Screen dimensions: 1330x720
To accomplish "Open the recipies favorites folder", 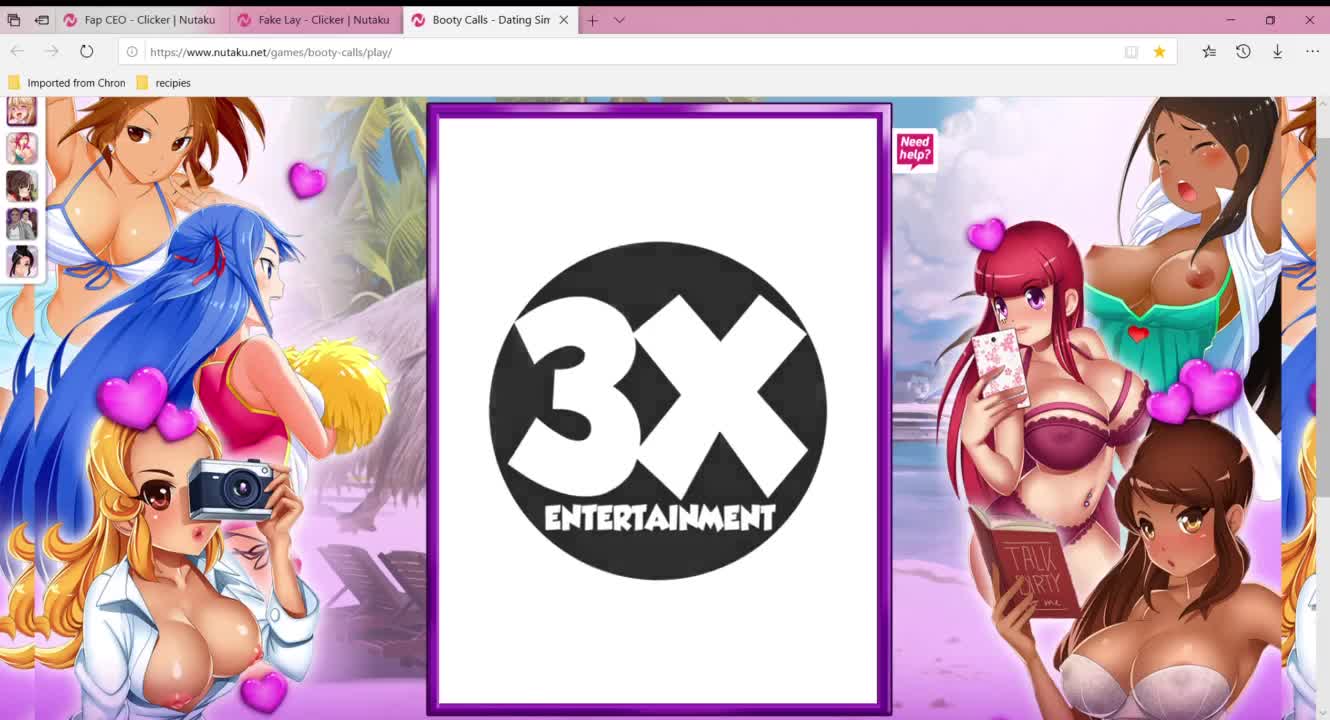I will (x=163, y=83).
